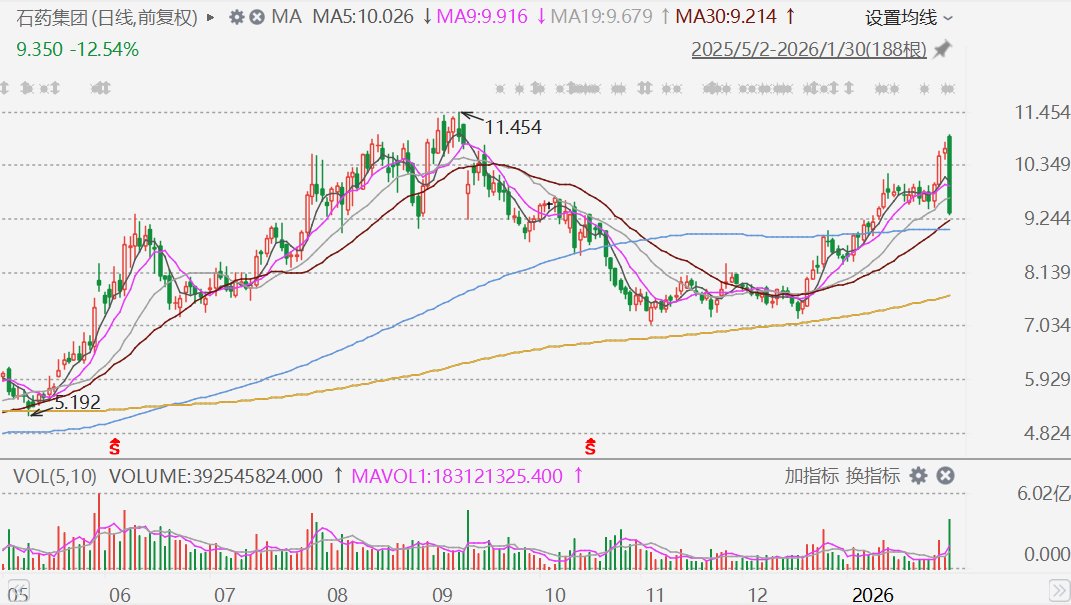Expand period arrow next to 石药集团 title

(209, 17)
